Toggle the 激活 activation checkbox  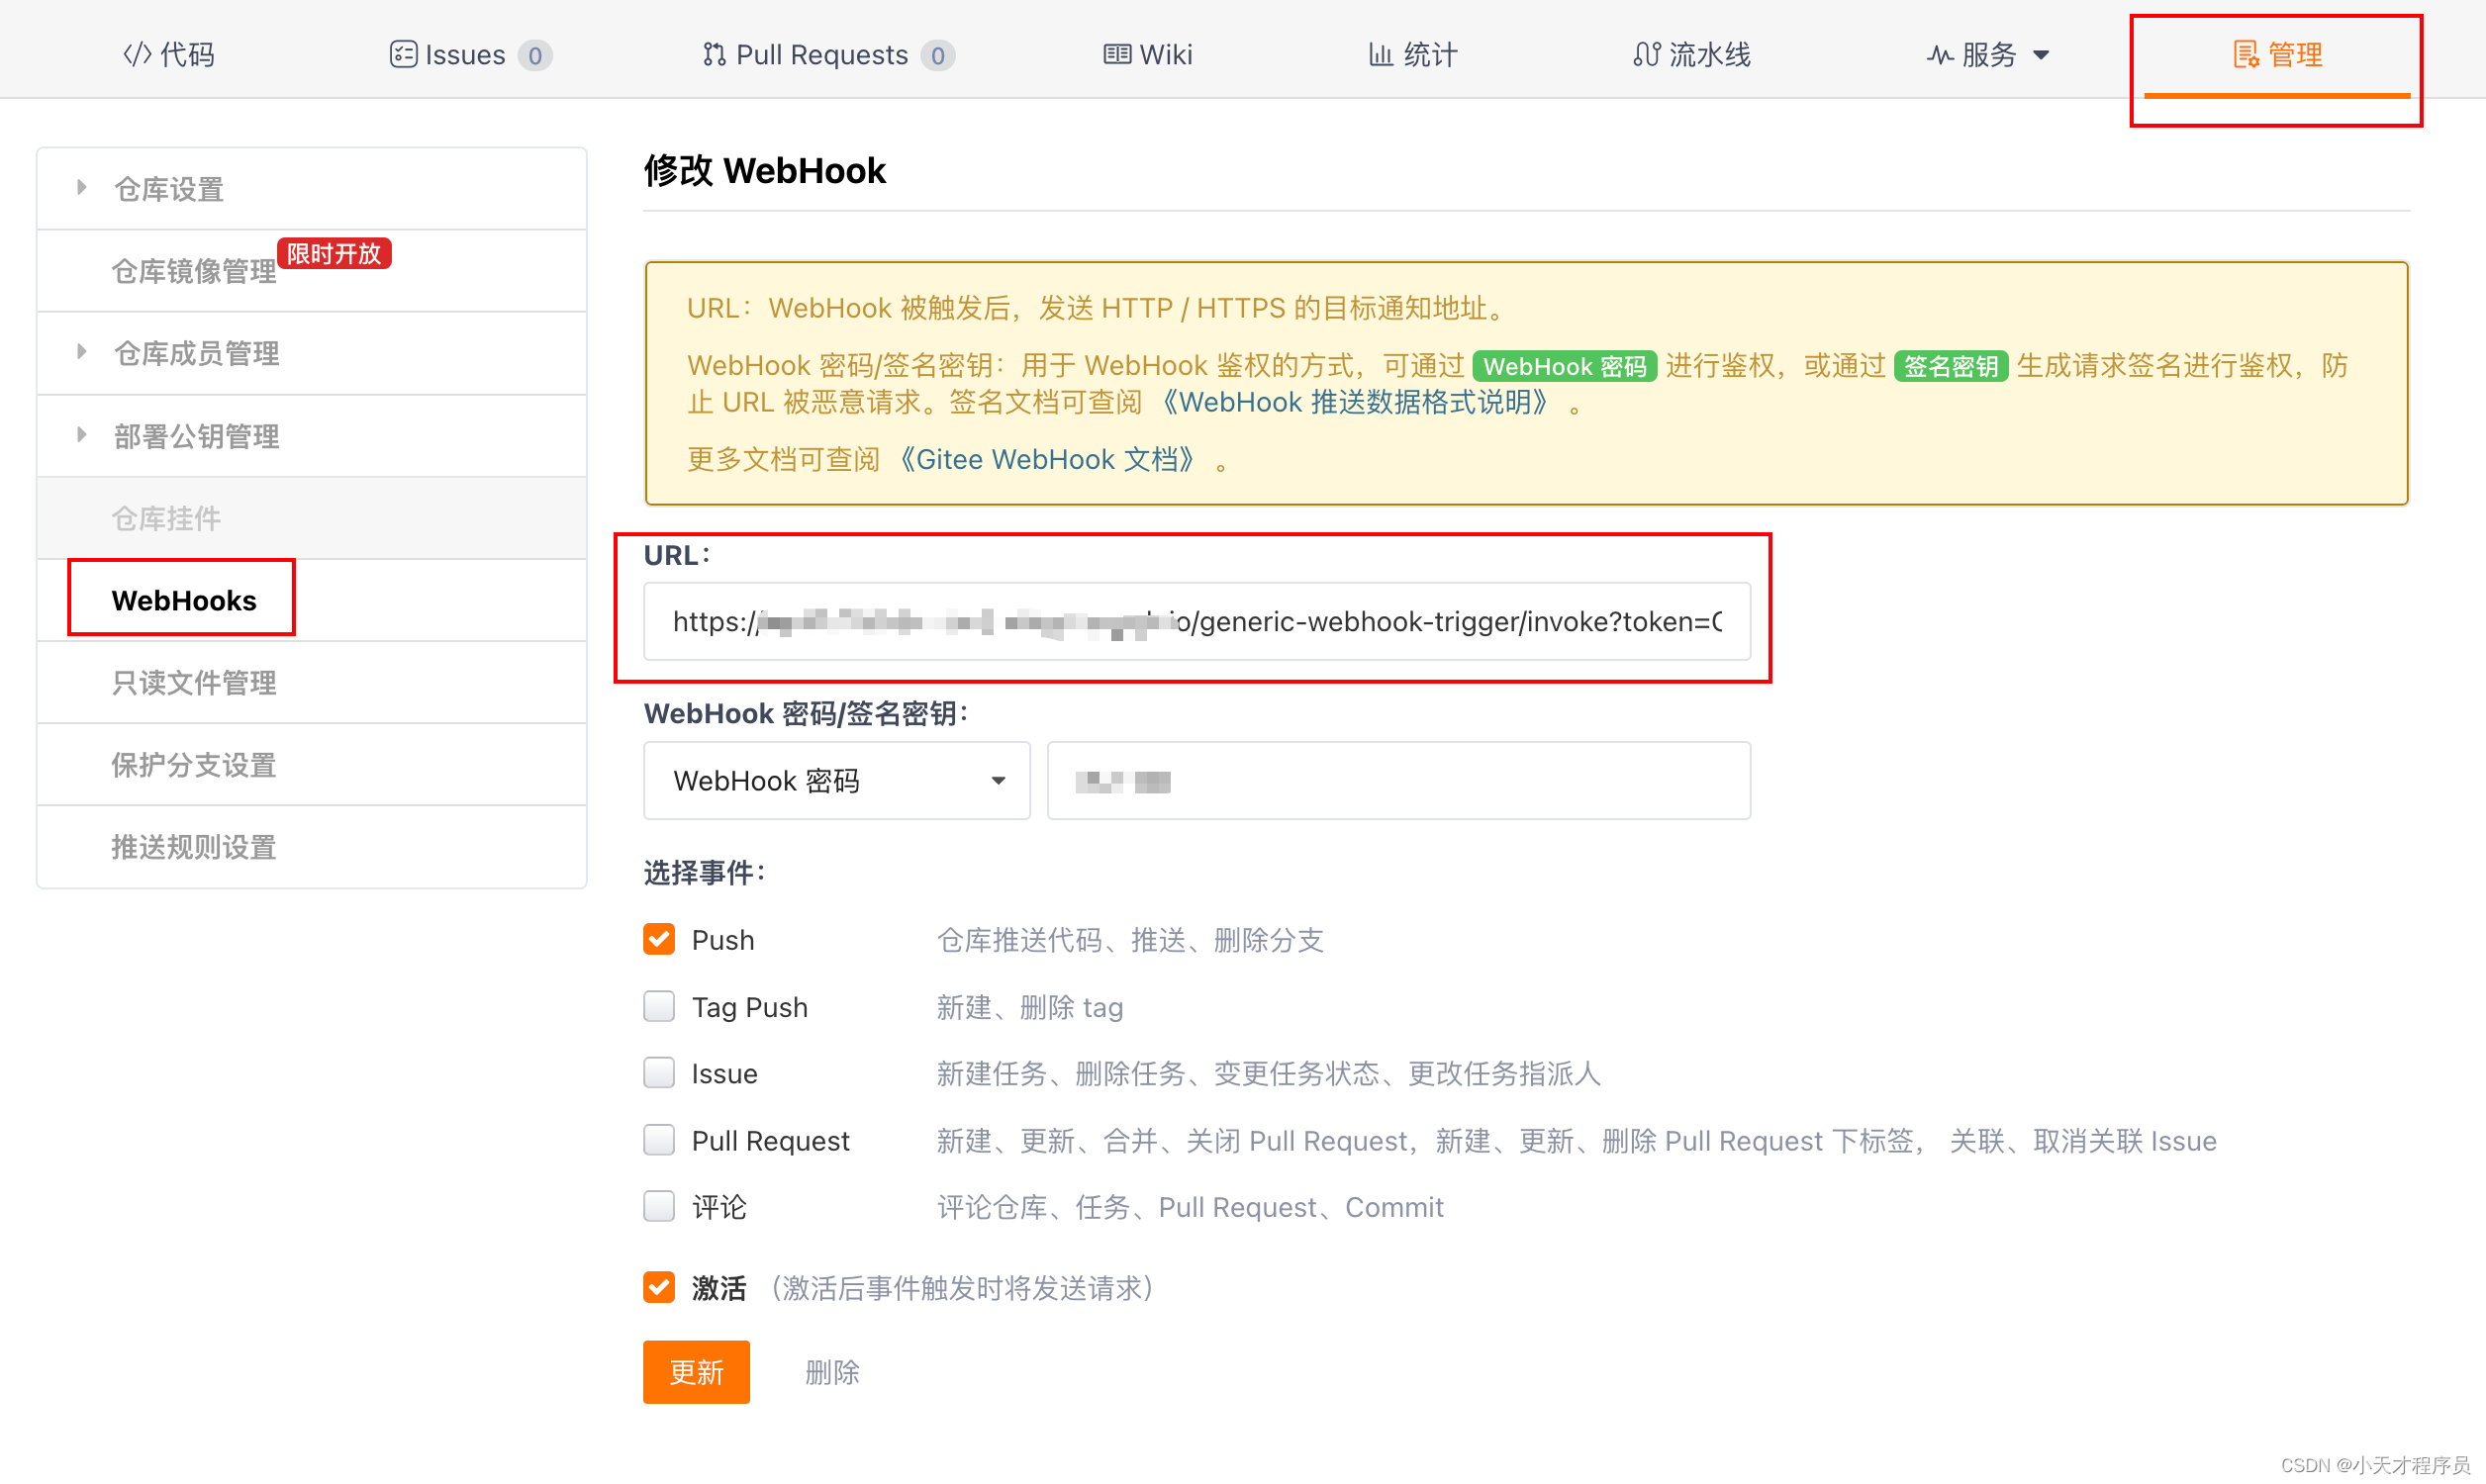[x=659, y=1287]
